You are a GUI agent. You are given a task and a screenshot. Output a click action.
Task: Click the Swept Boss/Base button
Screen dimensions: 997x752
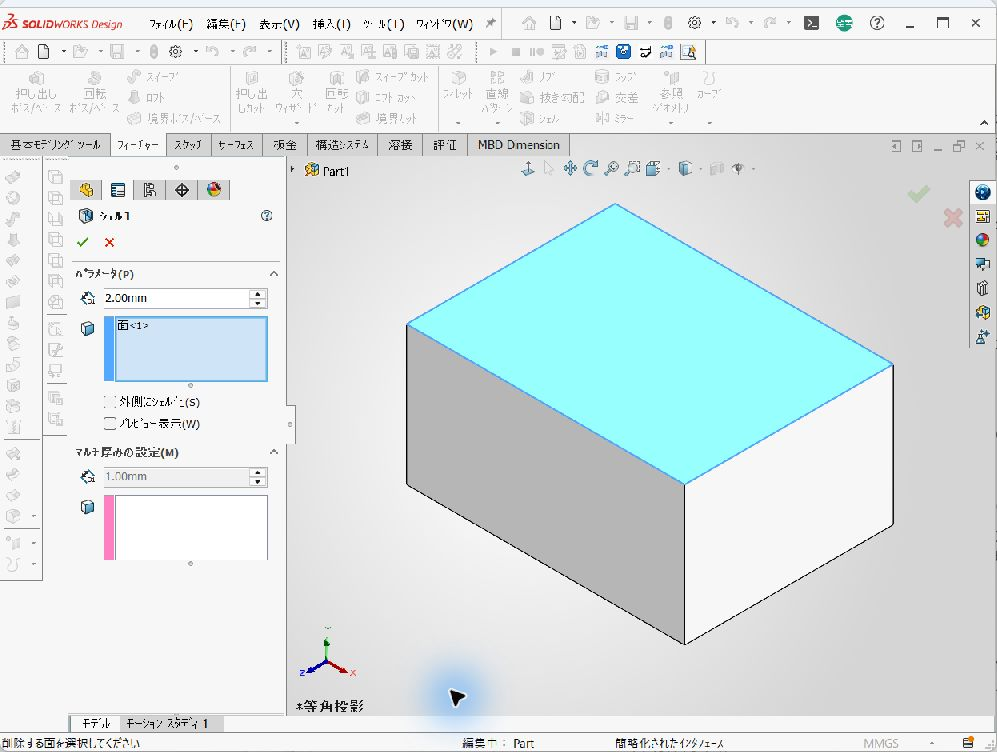(x=153, y=78)
